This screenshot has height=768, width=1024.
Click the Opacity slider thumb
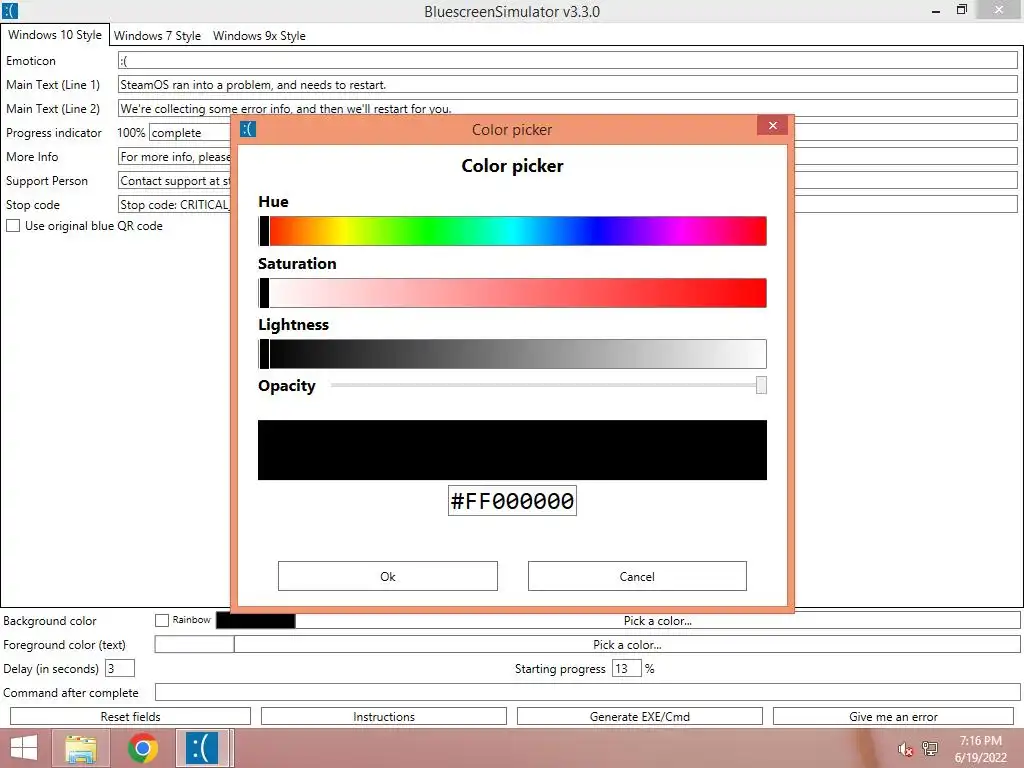761,385
